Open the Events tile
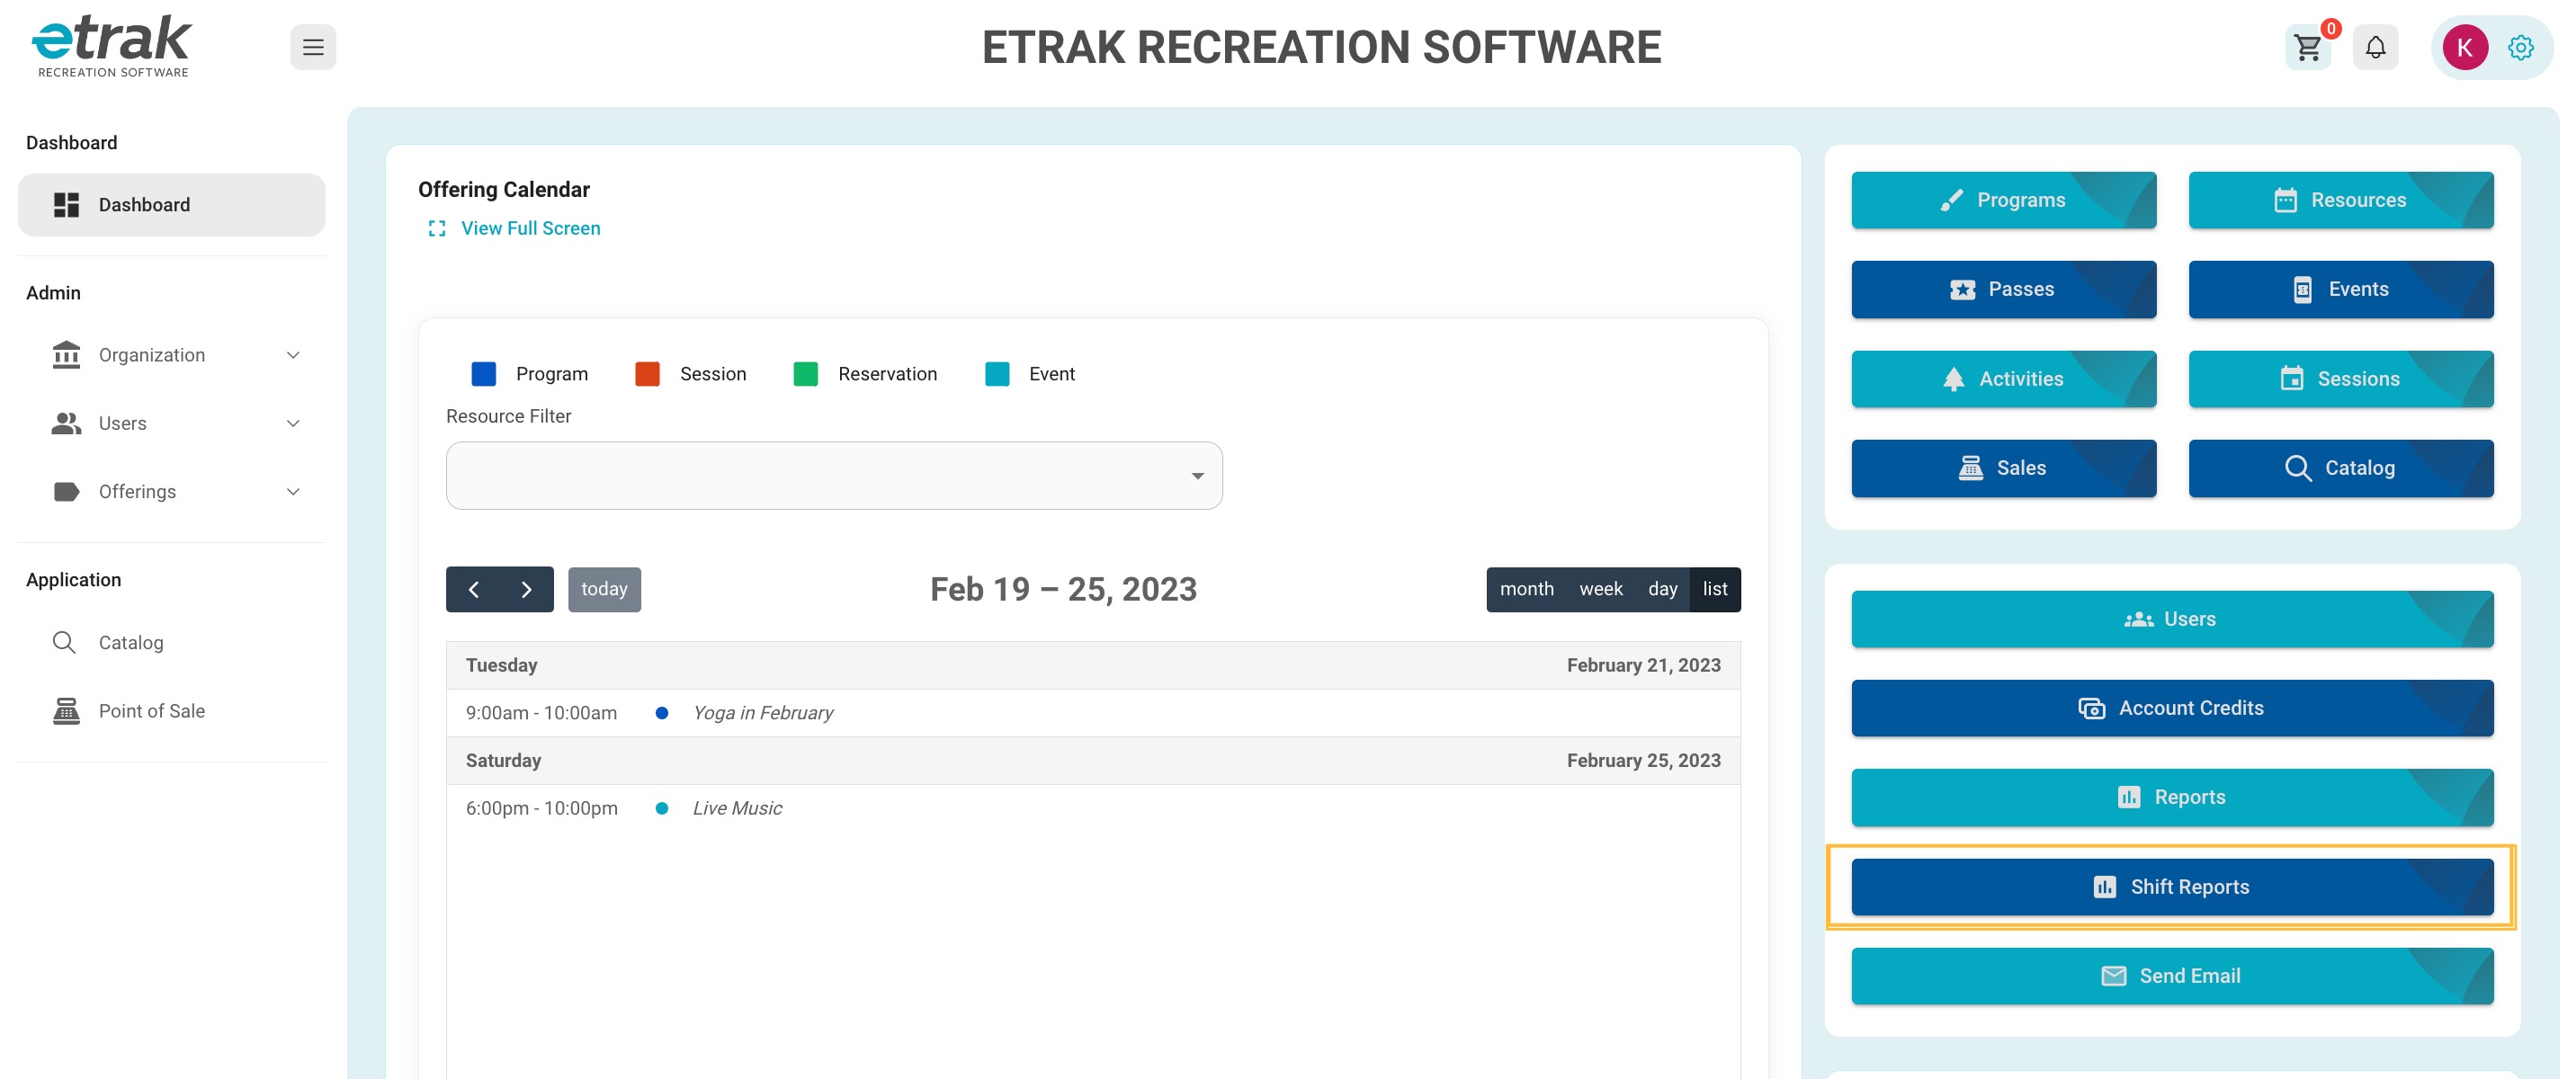 coord(2341,290)
